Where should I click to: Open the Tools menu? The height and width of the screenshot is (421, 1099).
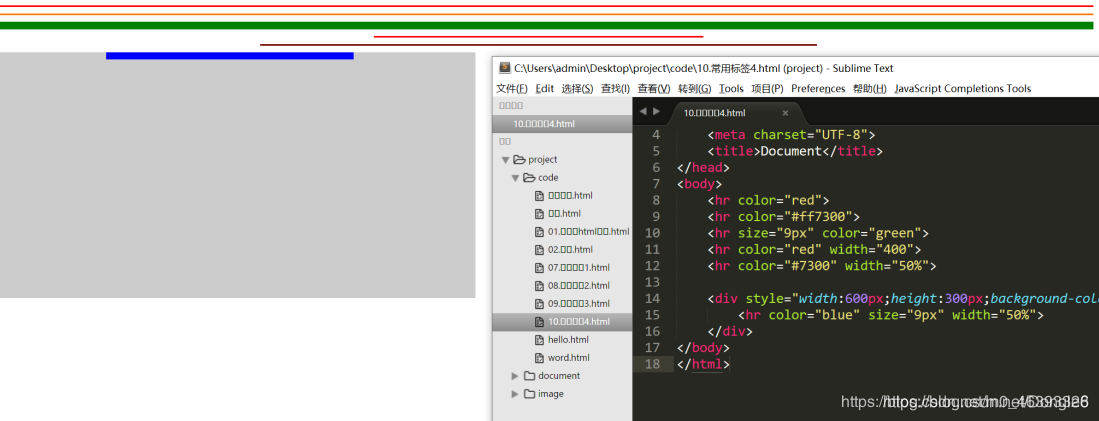[x=731, y=89]
